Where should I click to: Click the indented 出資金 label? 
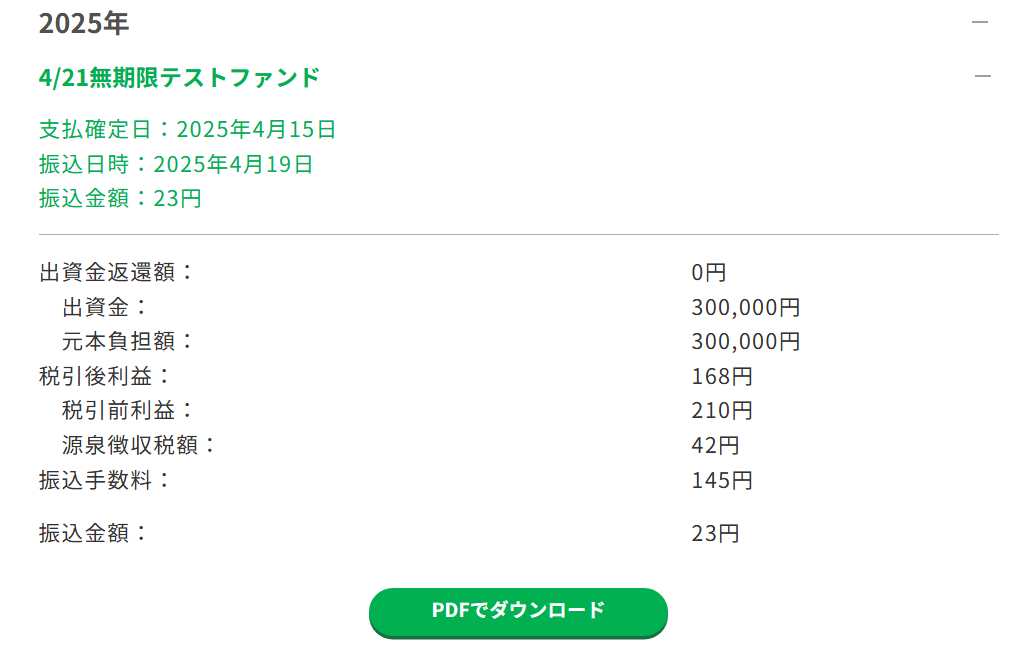tap(105, 307)
